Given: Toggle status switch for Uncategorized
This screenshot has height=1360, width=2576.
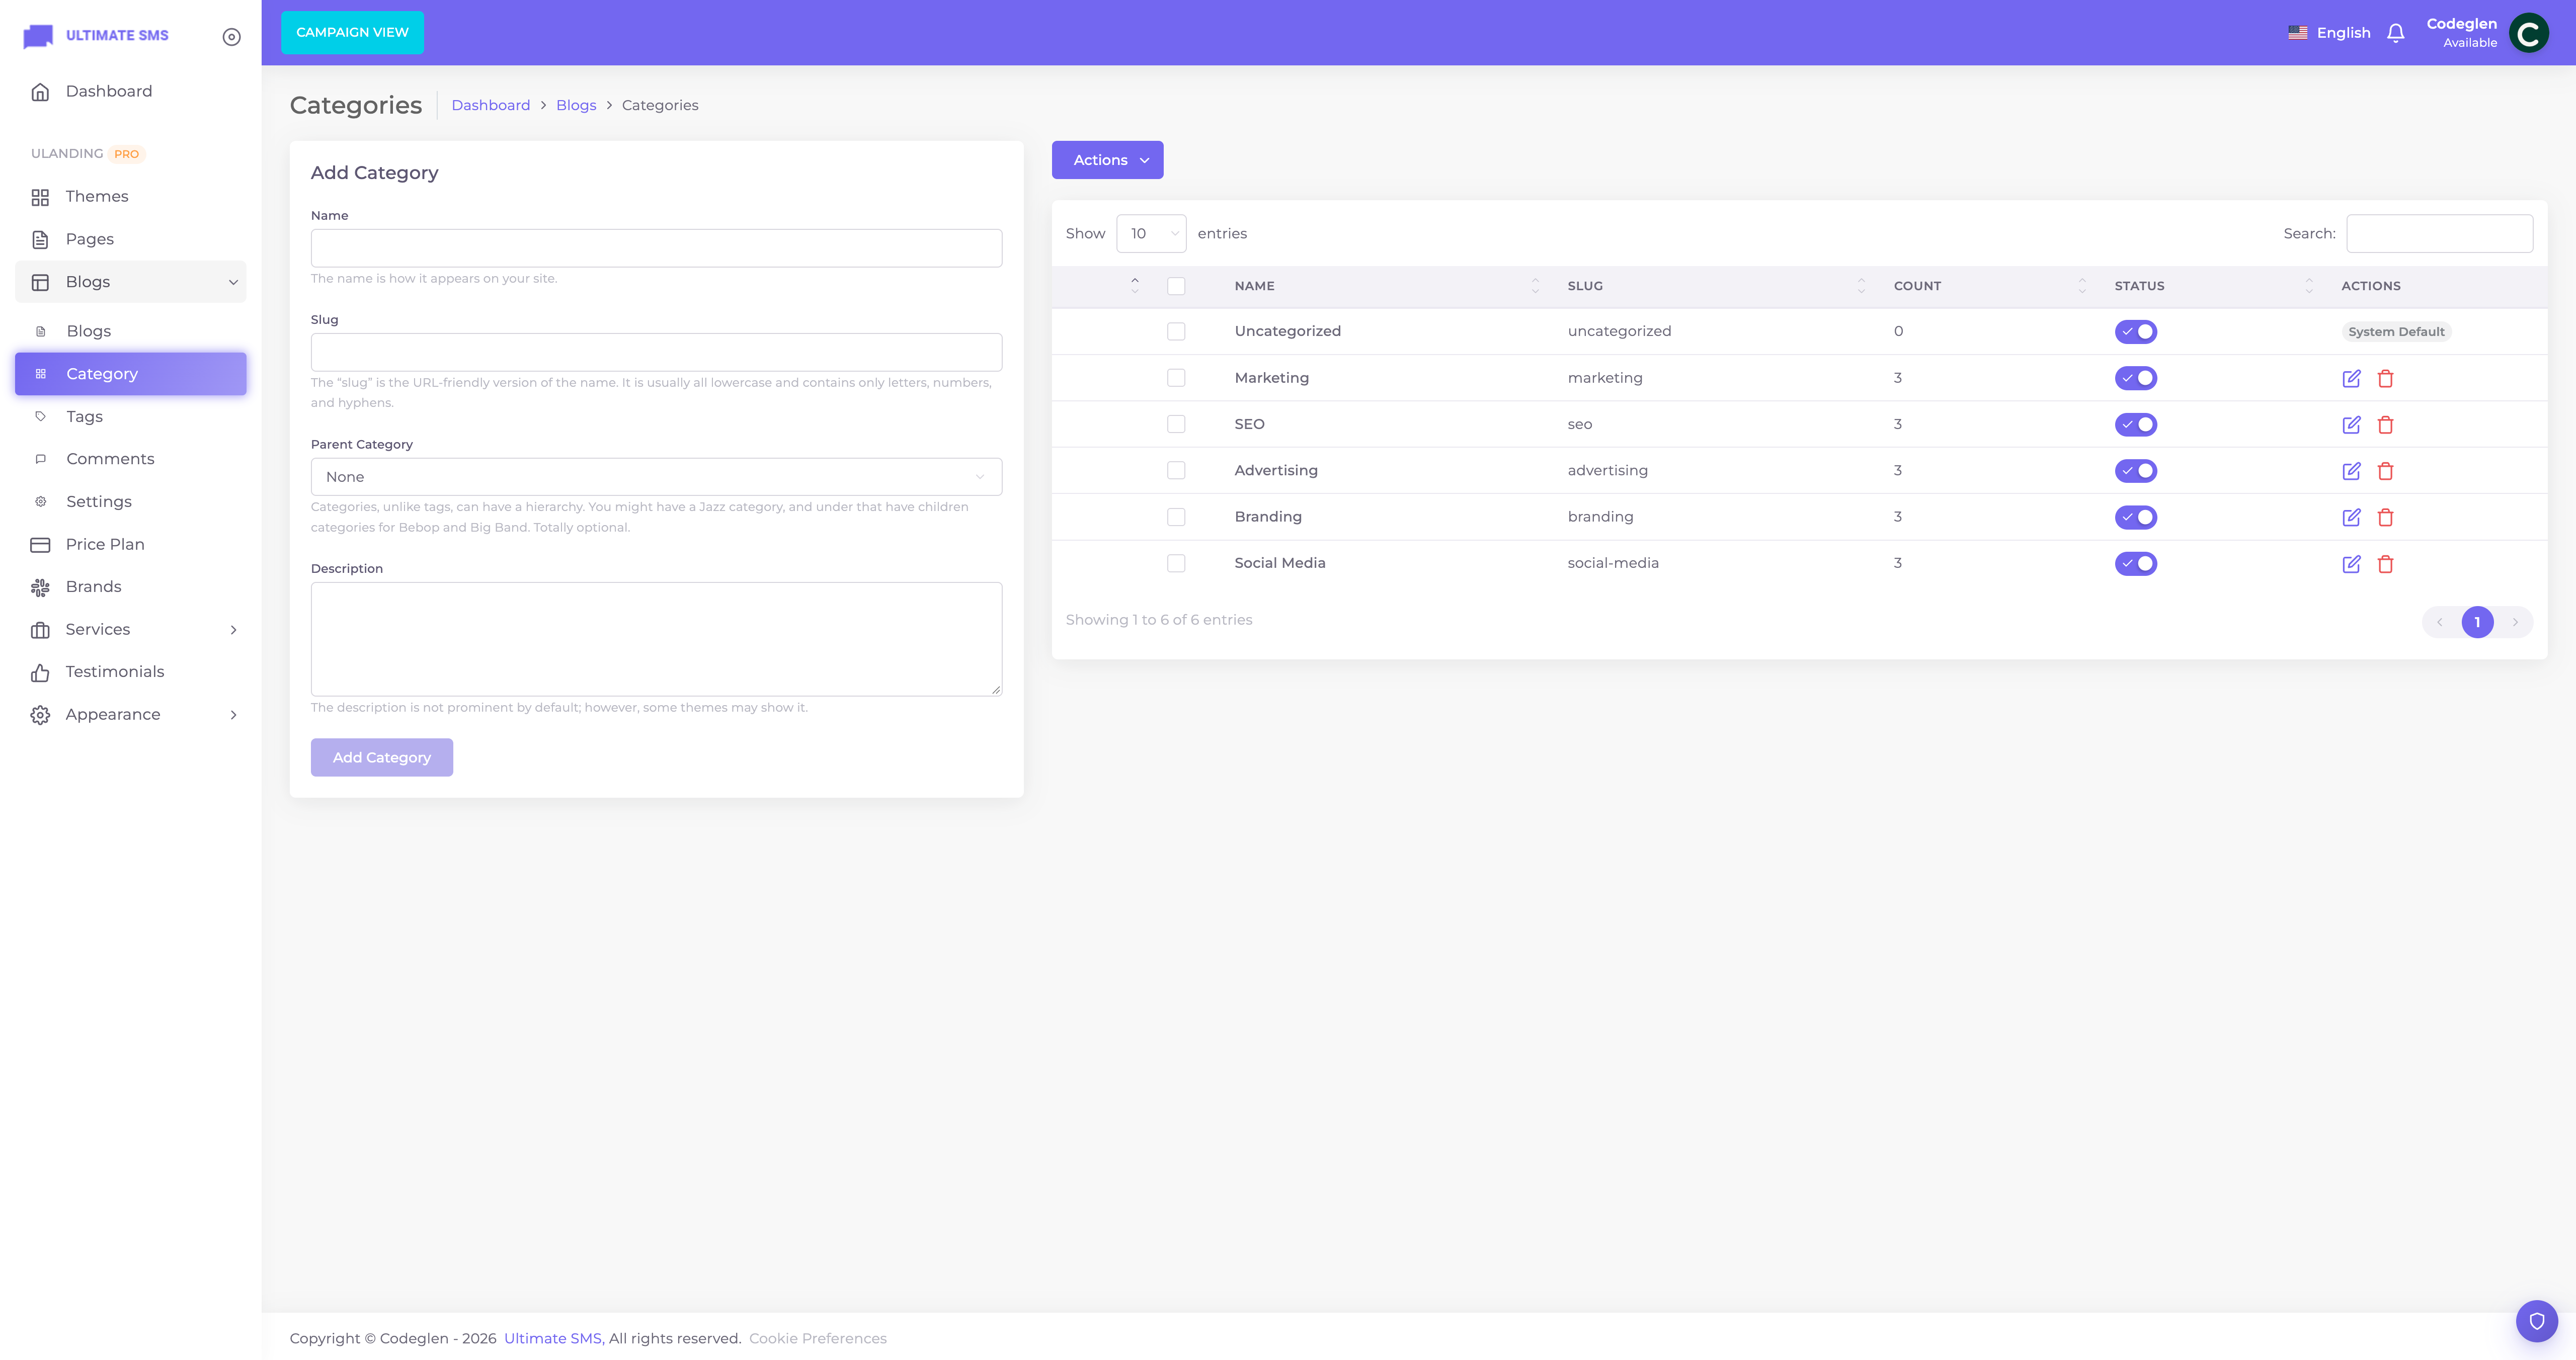Looking at the screenshot, I should (2135, 331).
